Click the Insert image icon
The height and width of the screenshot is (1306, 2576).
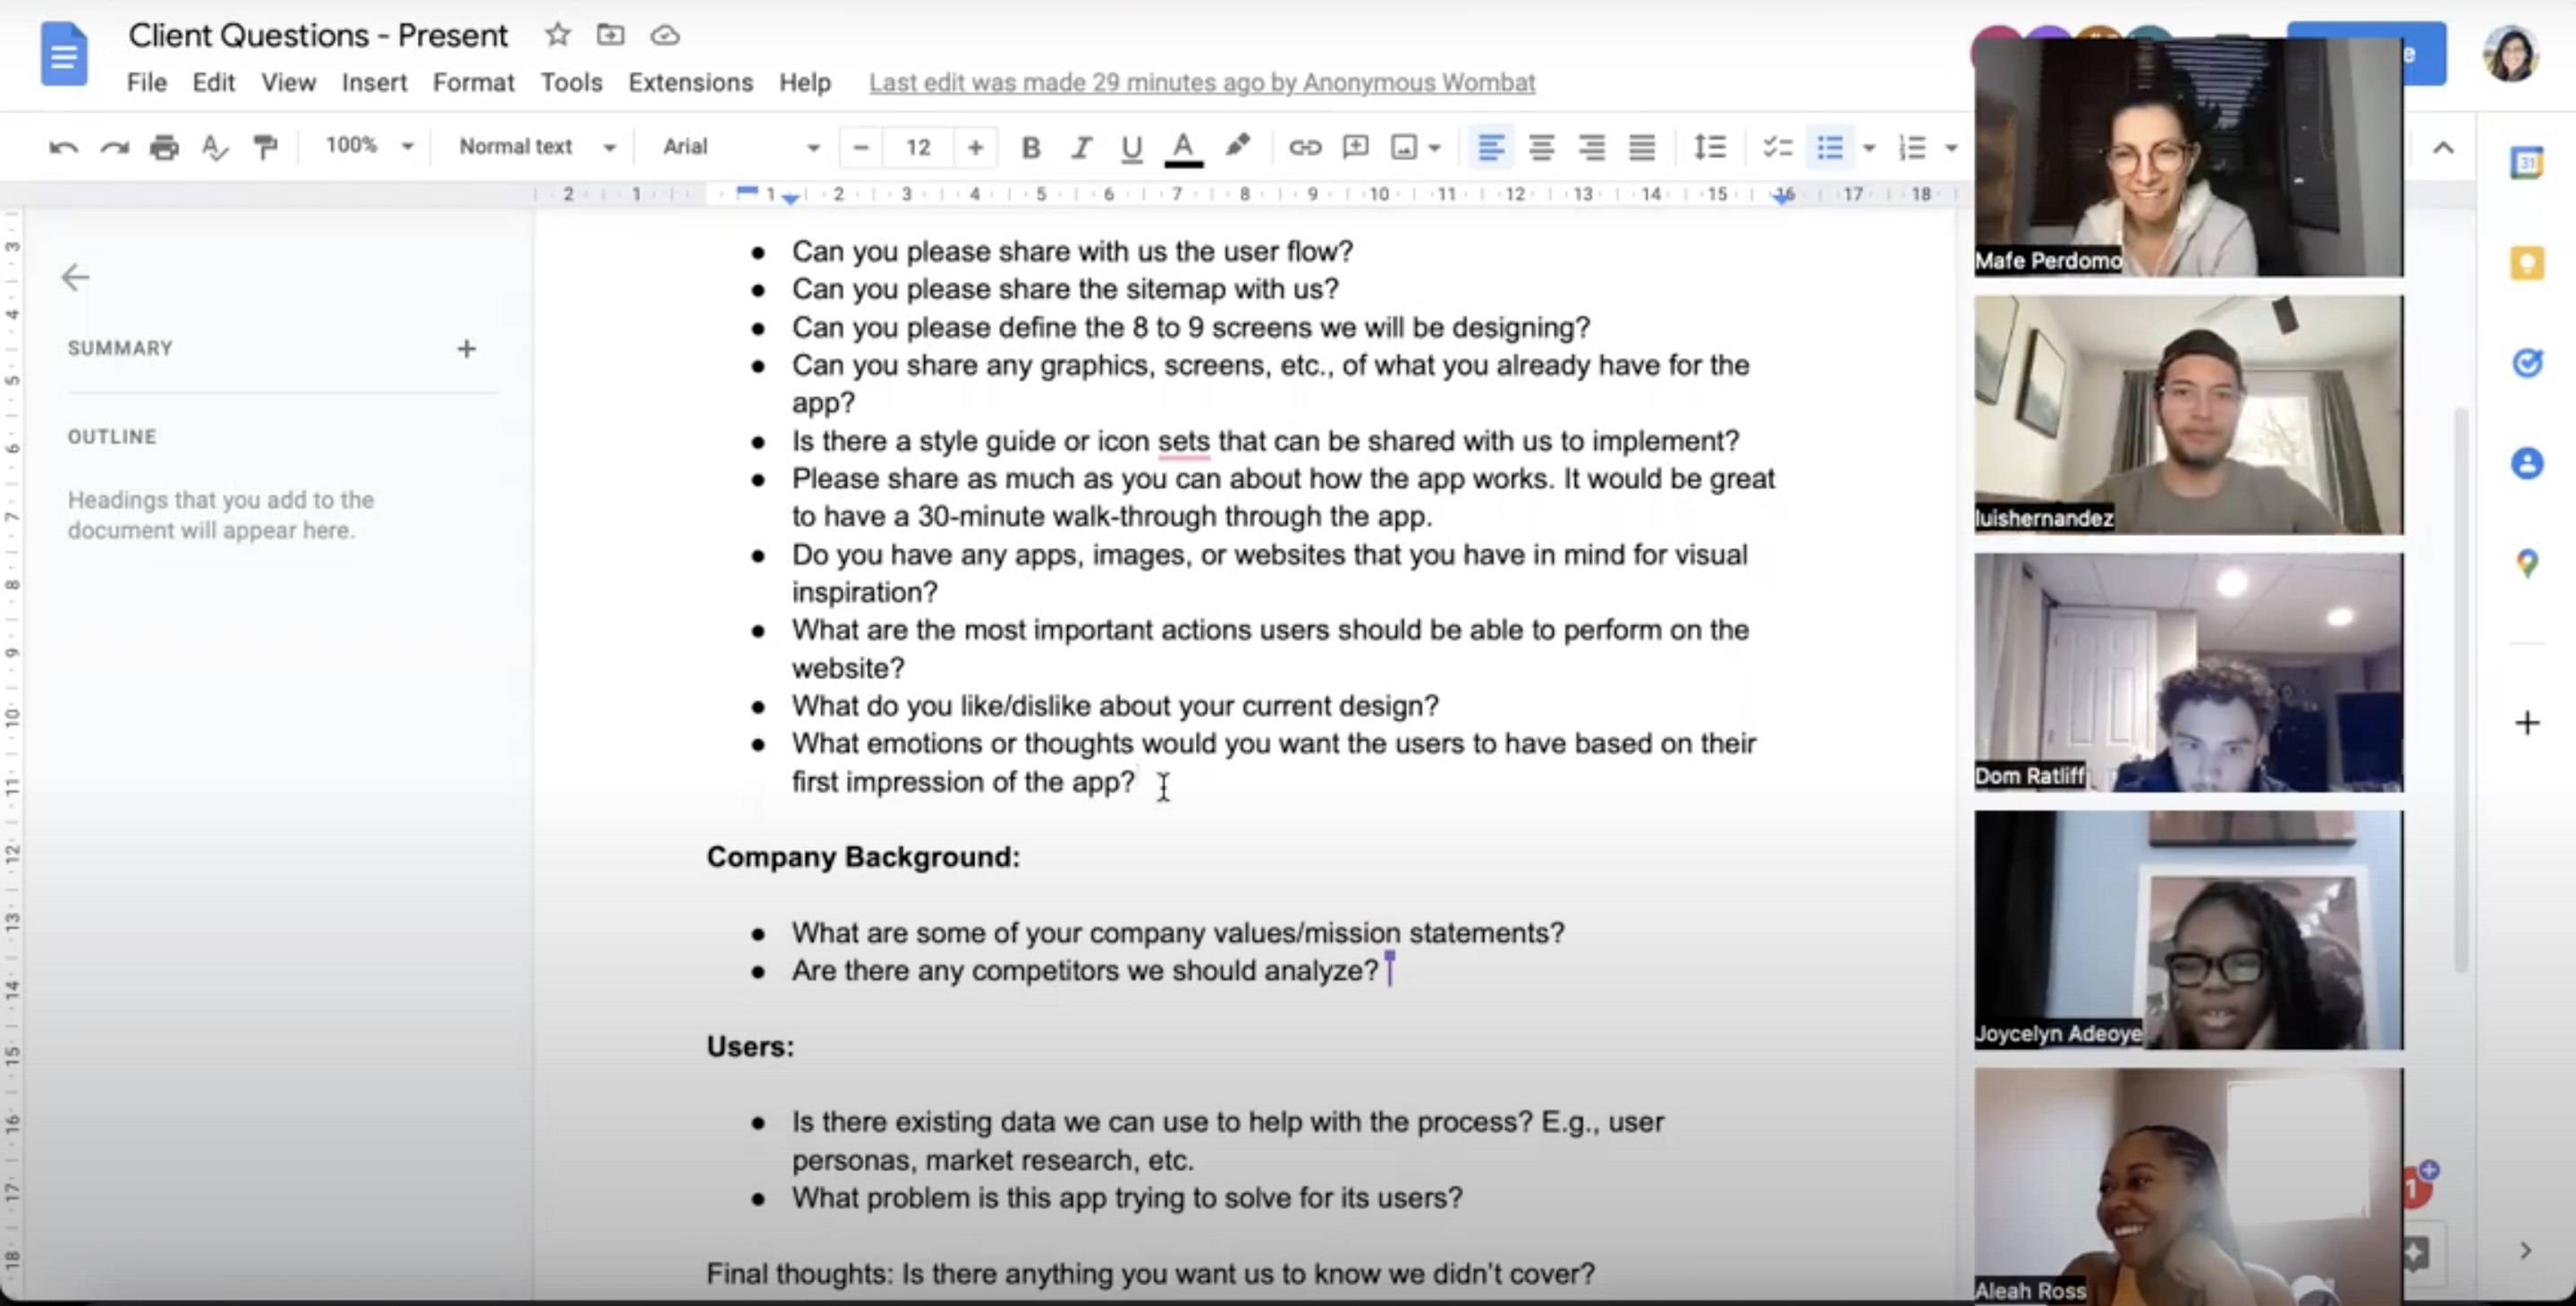pyautogui.click(x=1404, y=148)
